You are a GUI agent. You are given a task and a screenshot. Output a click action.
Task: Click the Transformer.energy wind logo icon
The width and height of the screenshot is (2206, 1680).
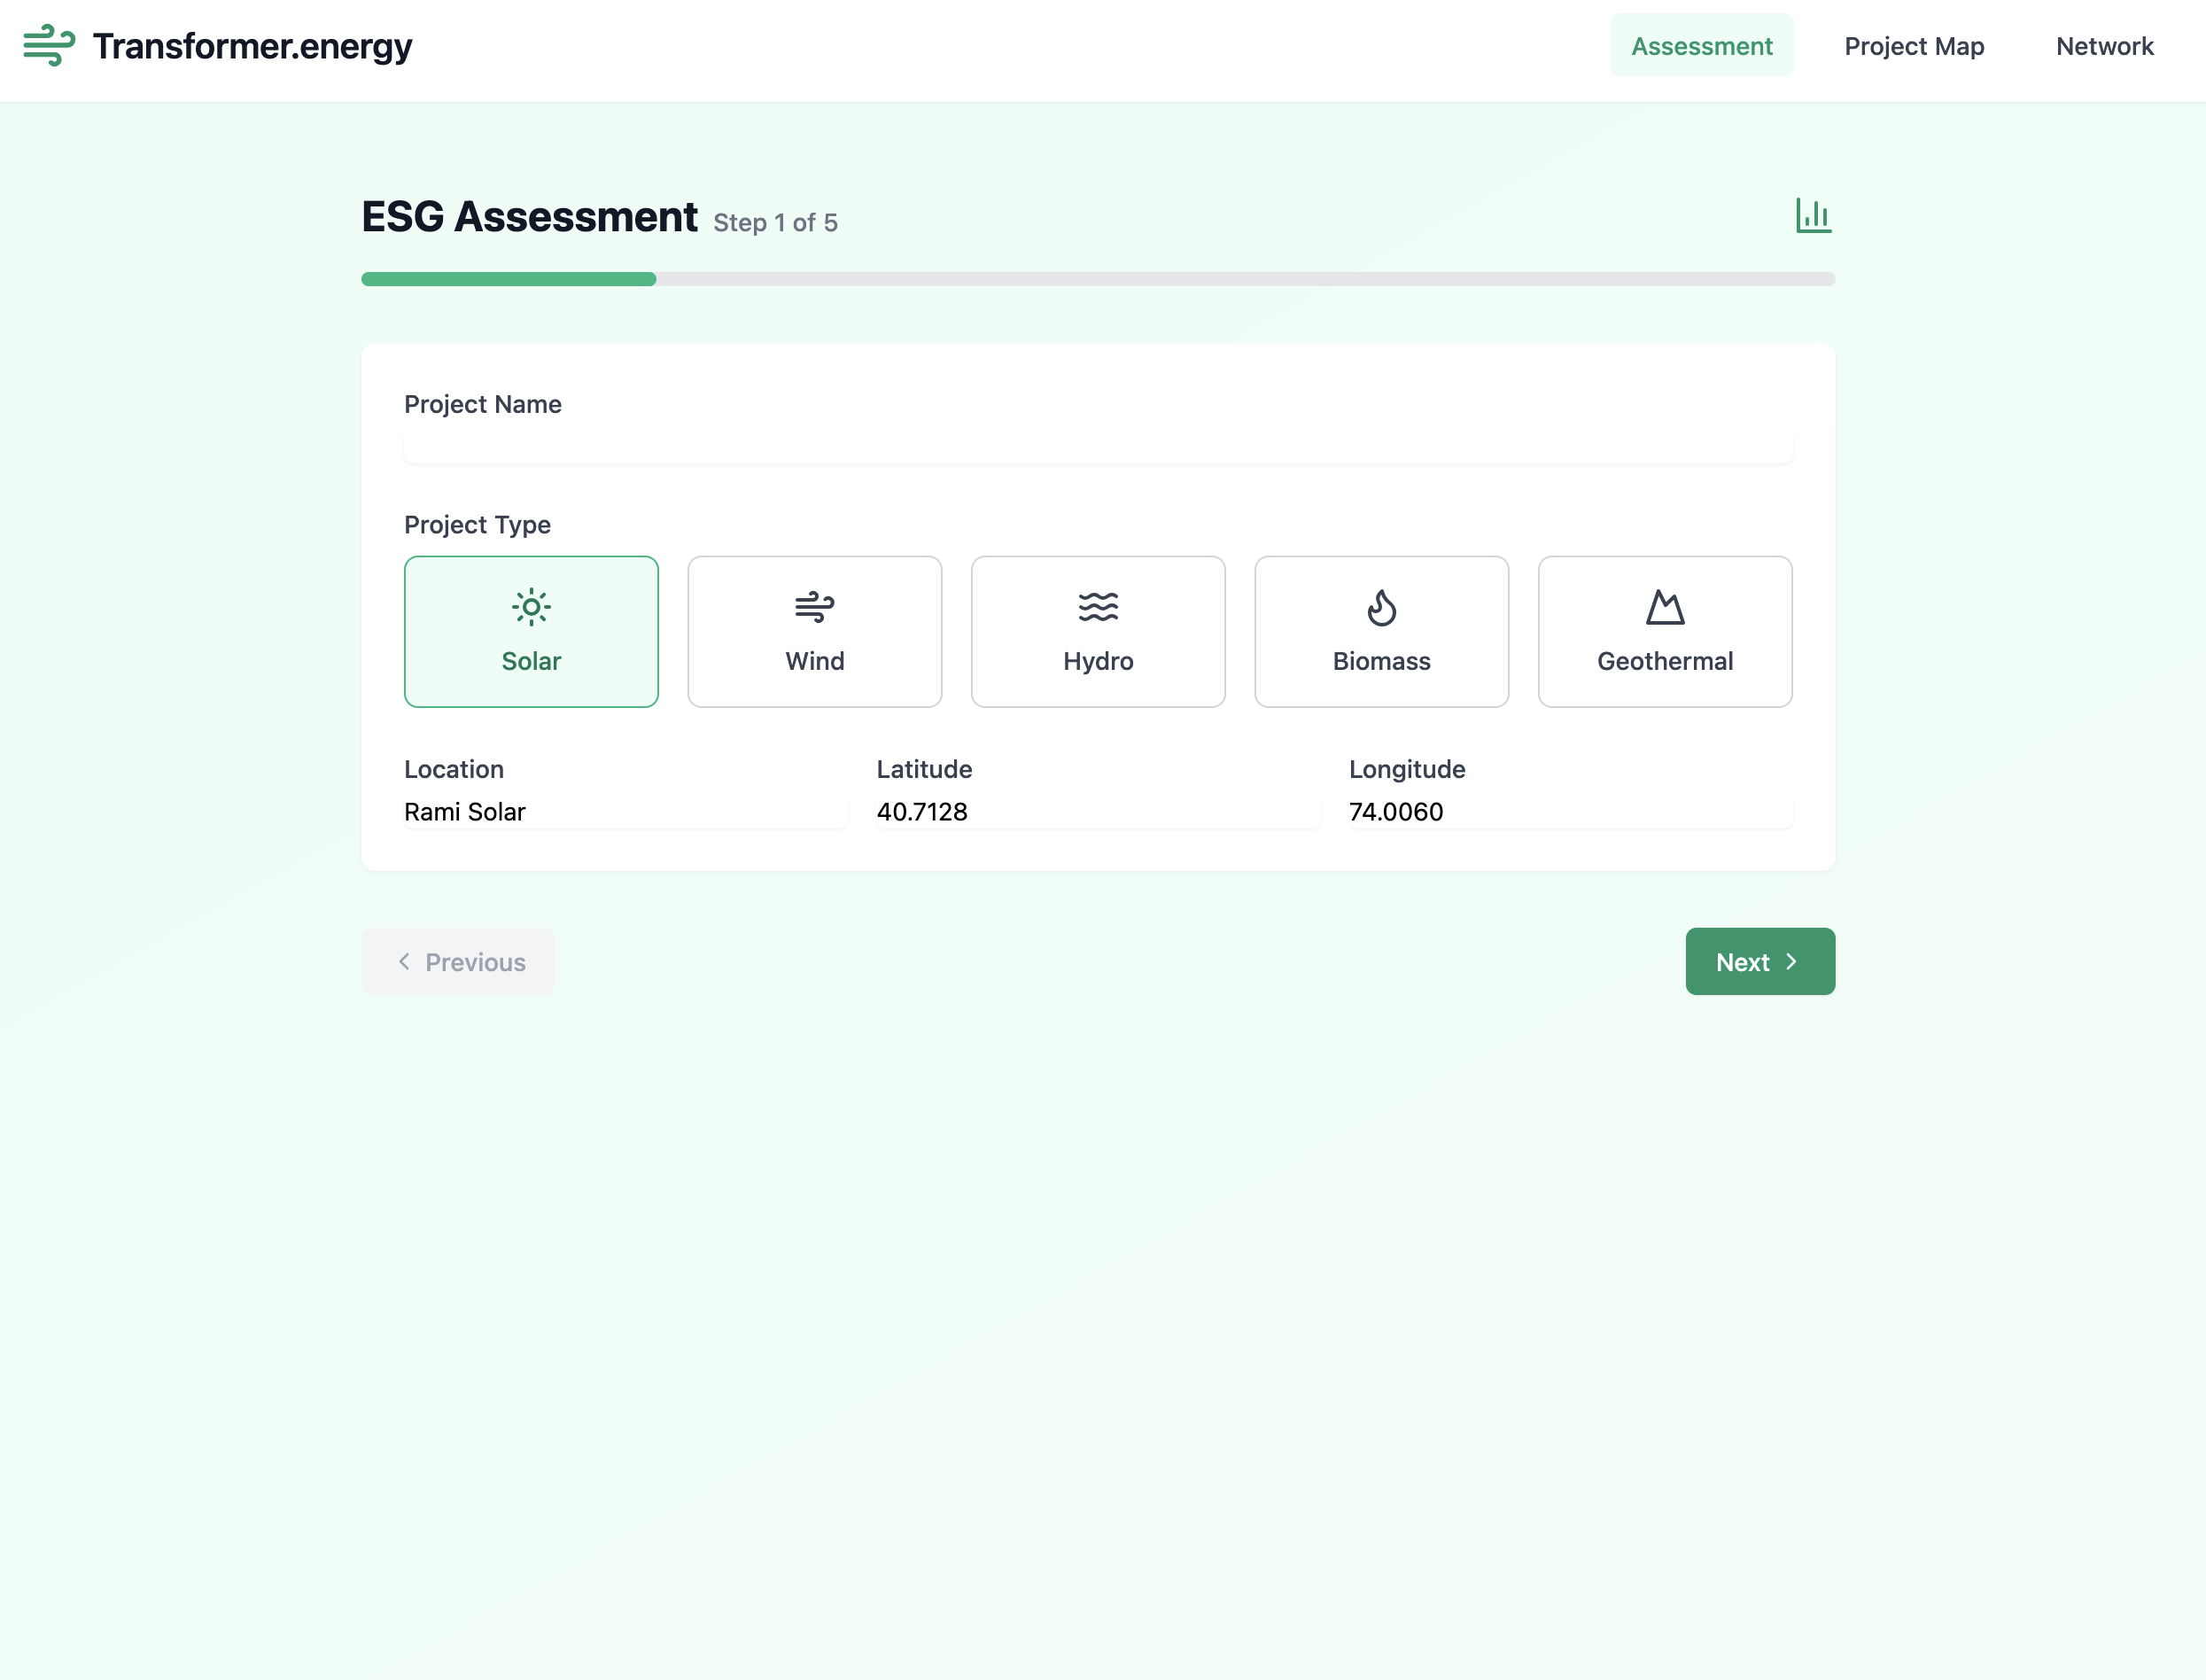49,46
